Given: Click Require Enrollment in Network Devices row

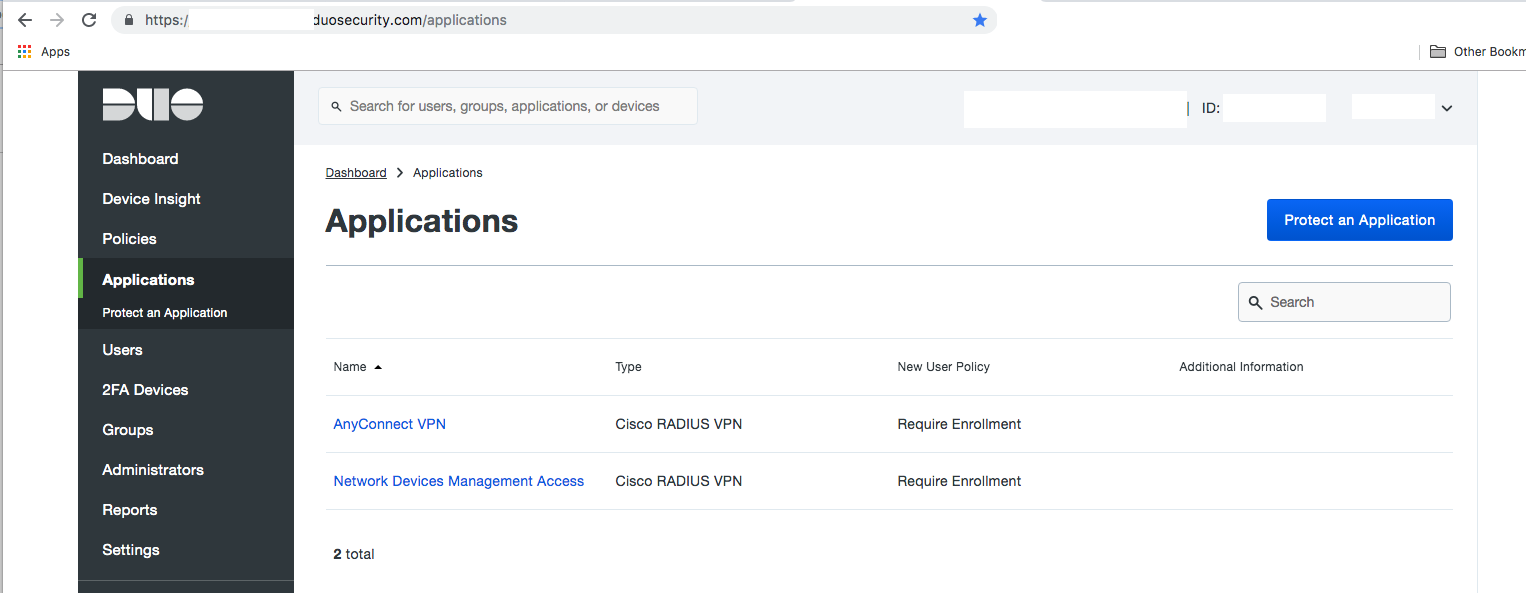Looking at the screenshot, I should pyautogui.click(x=959, y=481).
